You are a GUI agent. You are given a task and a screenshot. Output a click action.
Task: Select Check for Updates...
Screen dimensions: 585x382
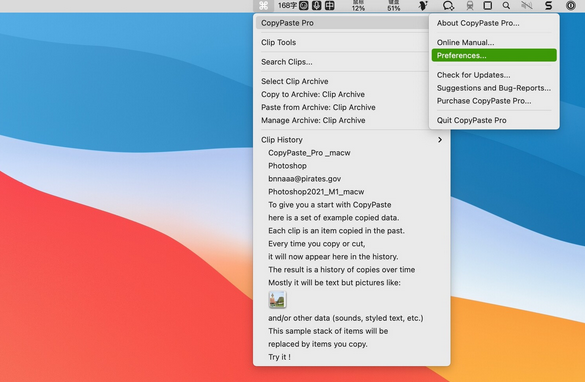pyautogui.click(x=494, y=75)
